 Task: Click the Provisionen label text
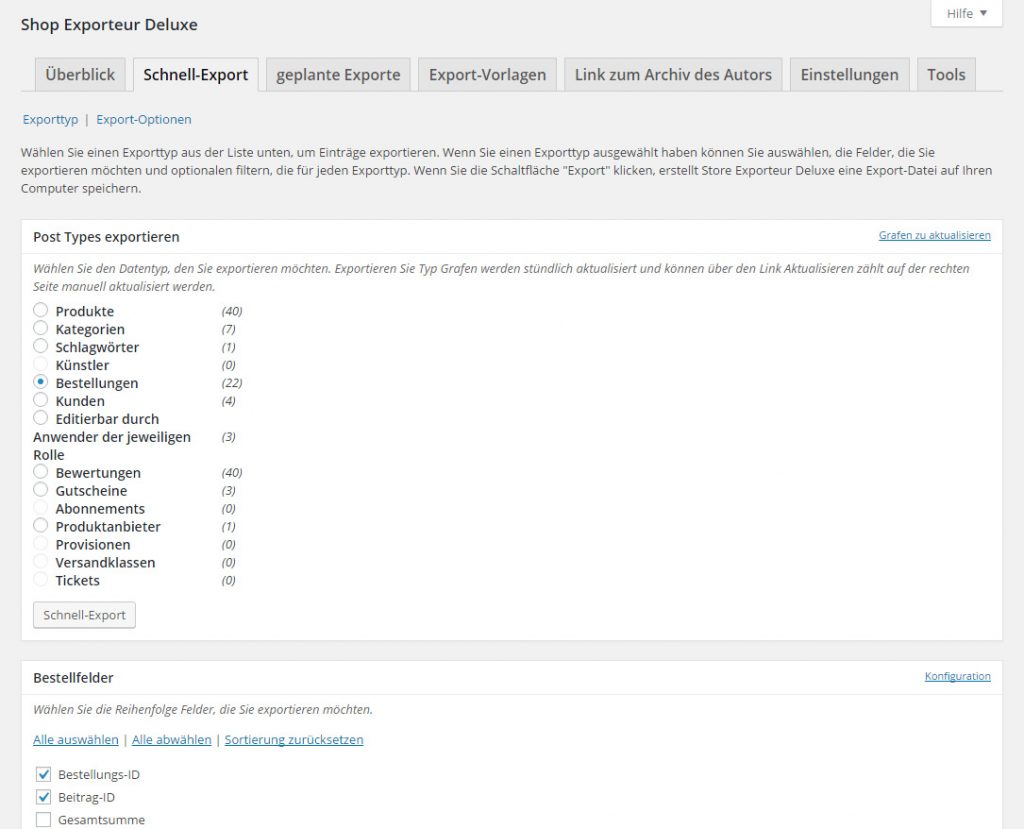(x=93, y=545)
